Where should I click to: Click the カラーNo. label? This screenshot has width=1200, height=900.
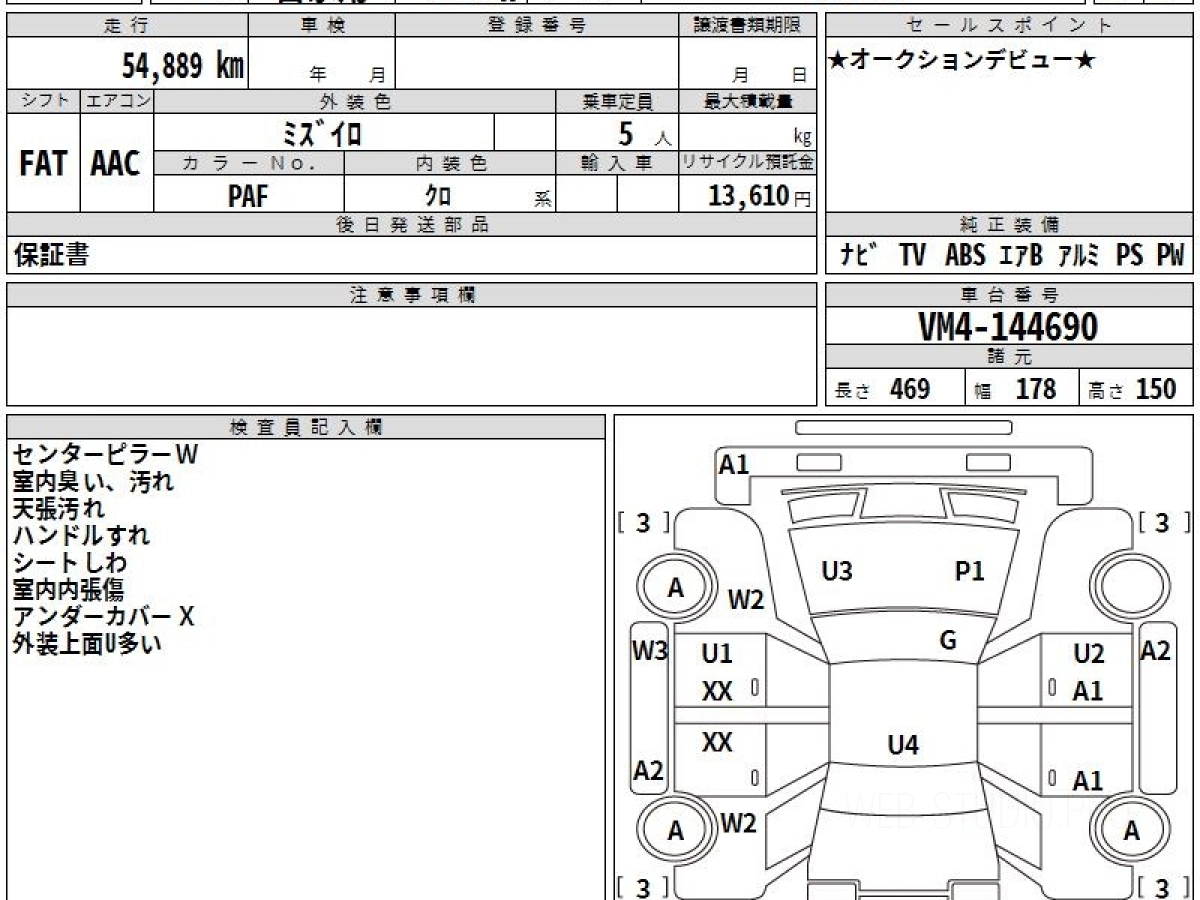tap(249, 163)
